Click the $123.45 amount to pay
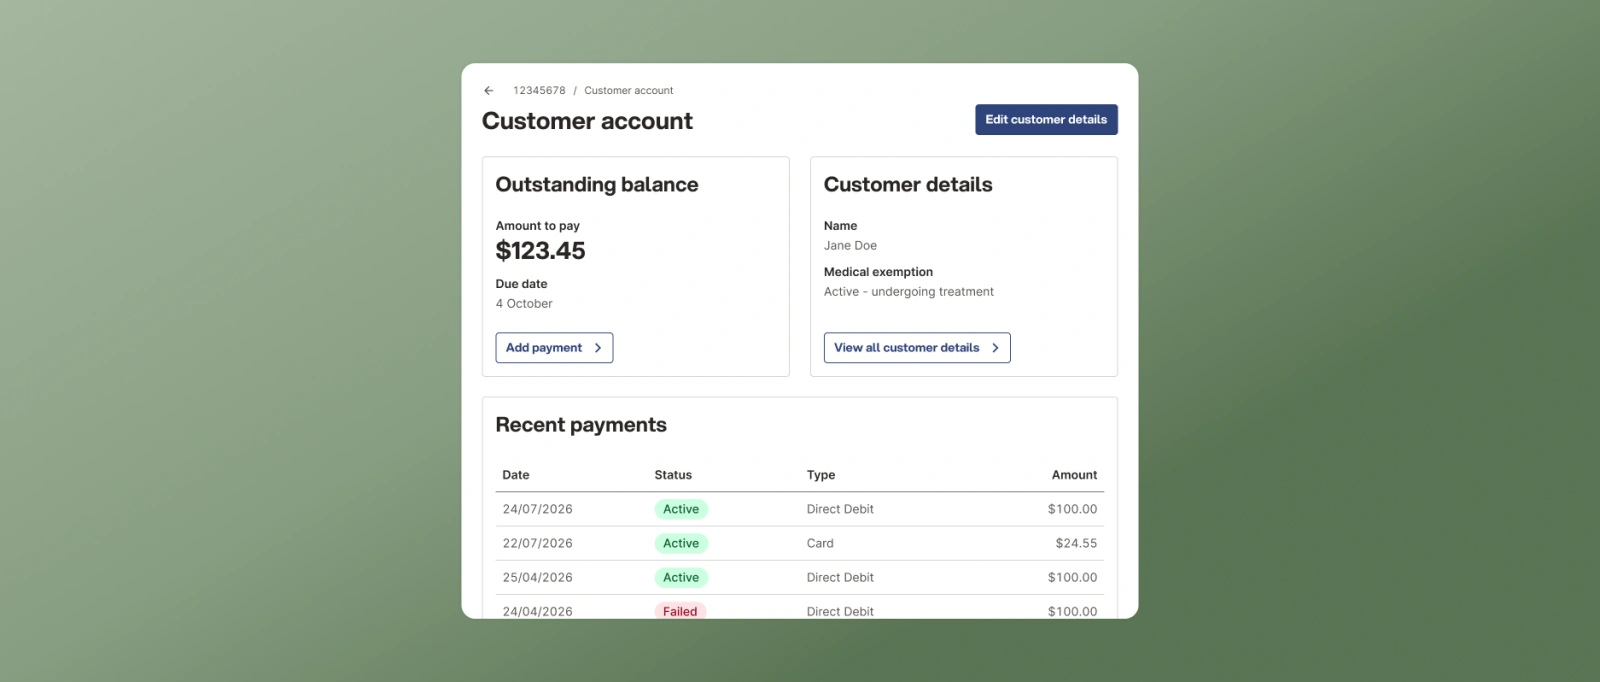The image size is (1600, 682). click(x=541, y=251)
